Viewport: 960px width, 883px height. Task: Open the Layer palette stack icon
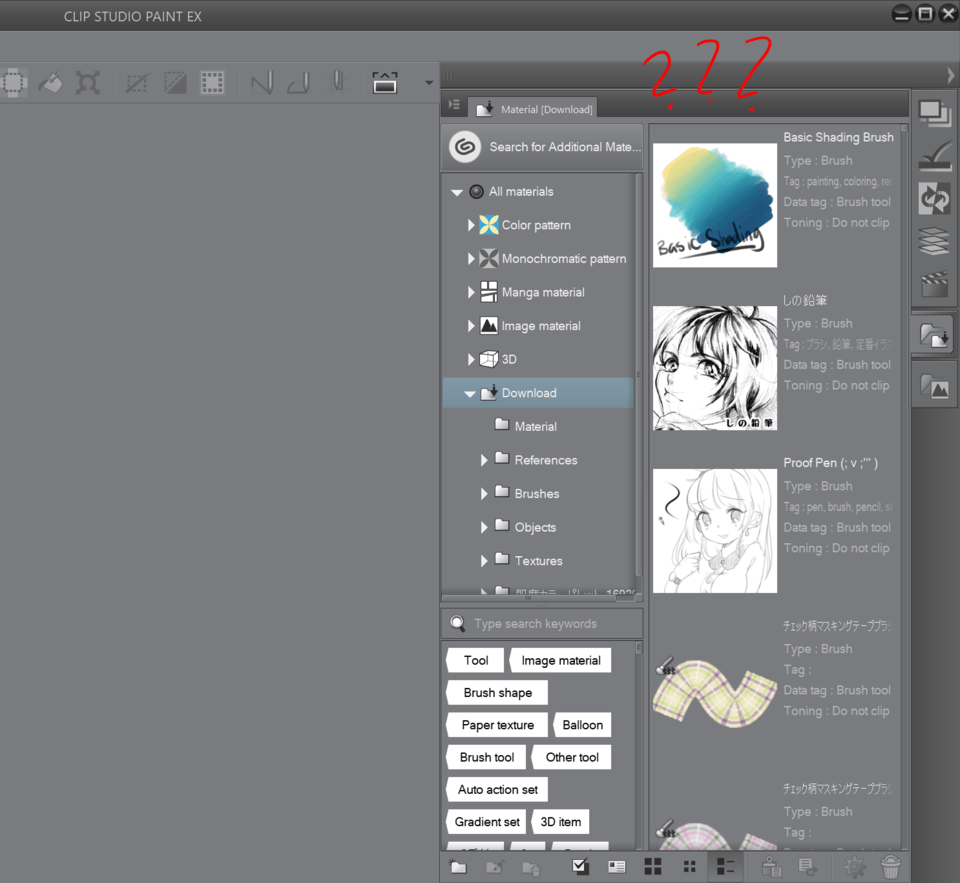[x=934, y=241]
